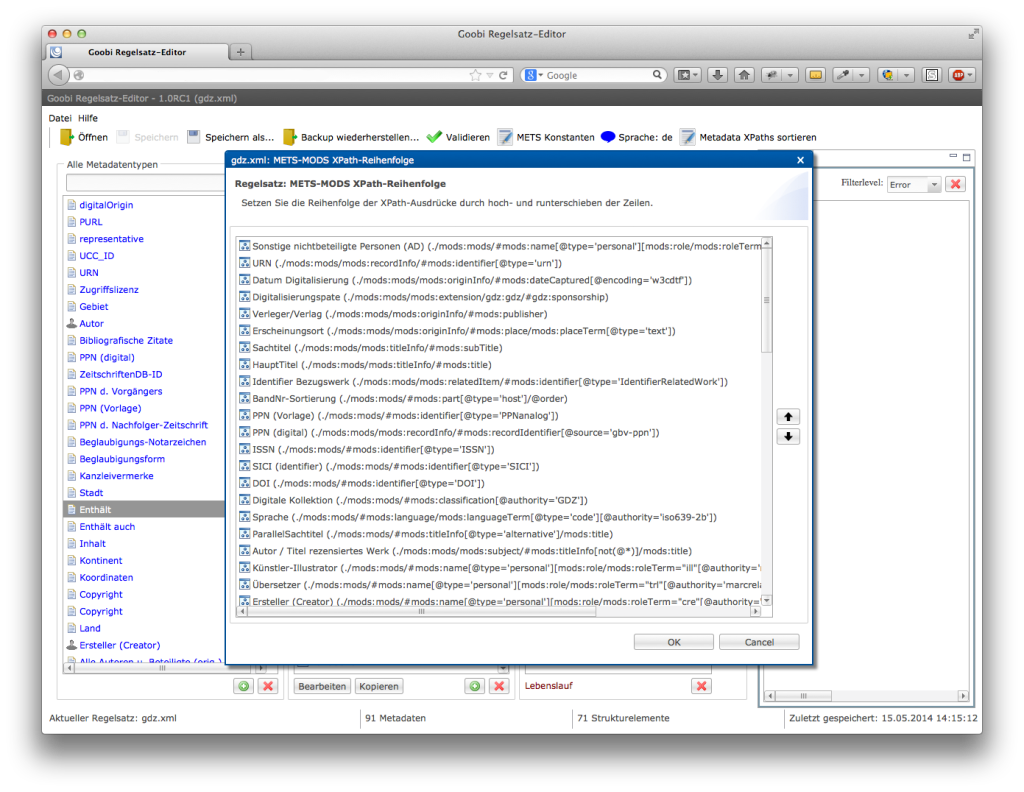
Task: Click the dialog list vertical scrollbar
Action: pos(767,300)
